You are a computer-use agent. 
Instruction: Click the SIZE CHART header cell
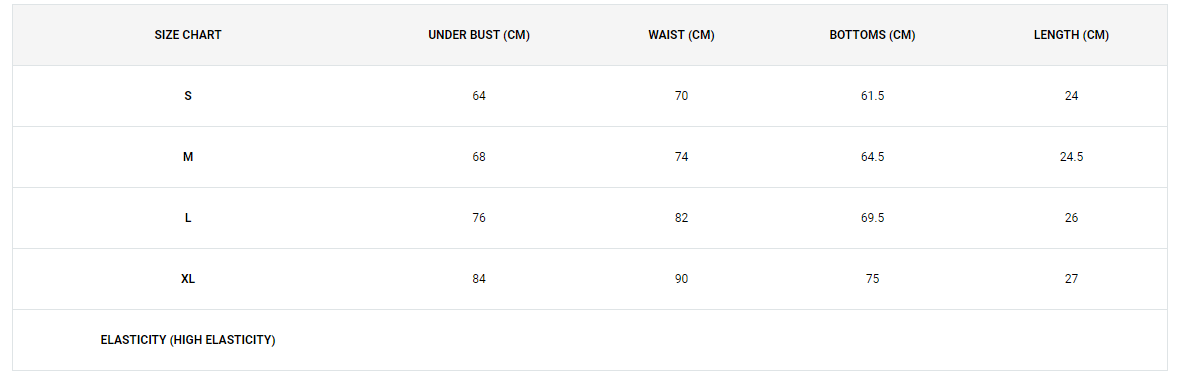click(188, 35)
